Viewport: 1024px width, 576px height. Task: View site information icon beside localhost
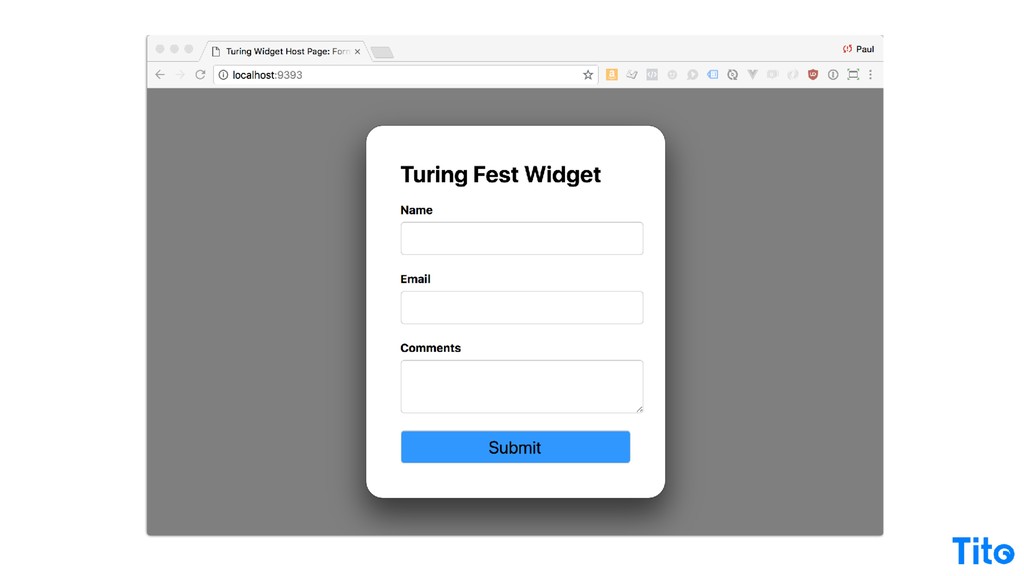point(223,75)
